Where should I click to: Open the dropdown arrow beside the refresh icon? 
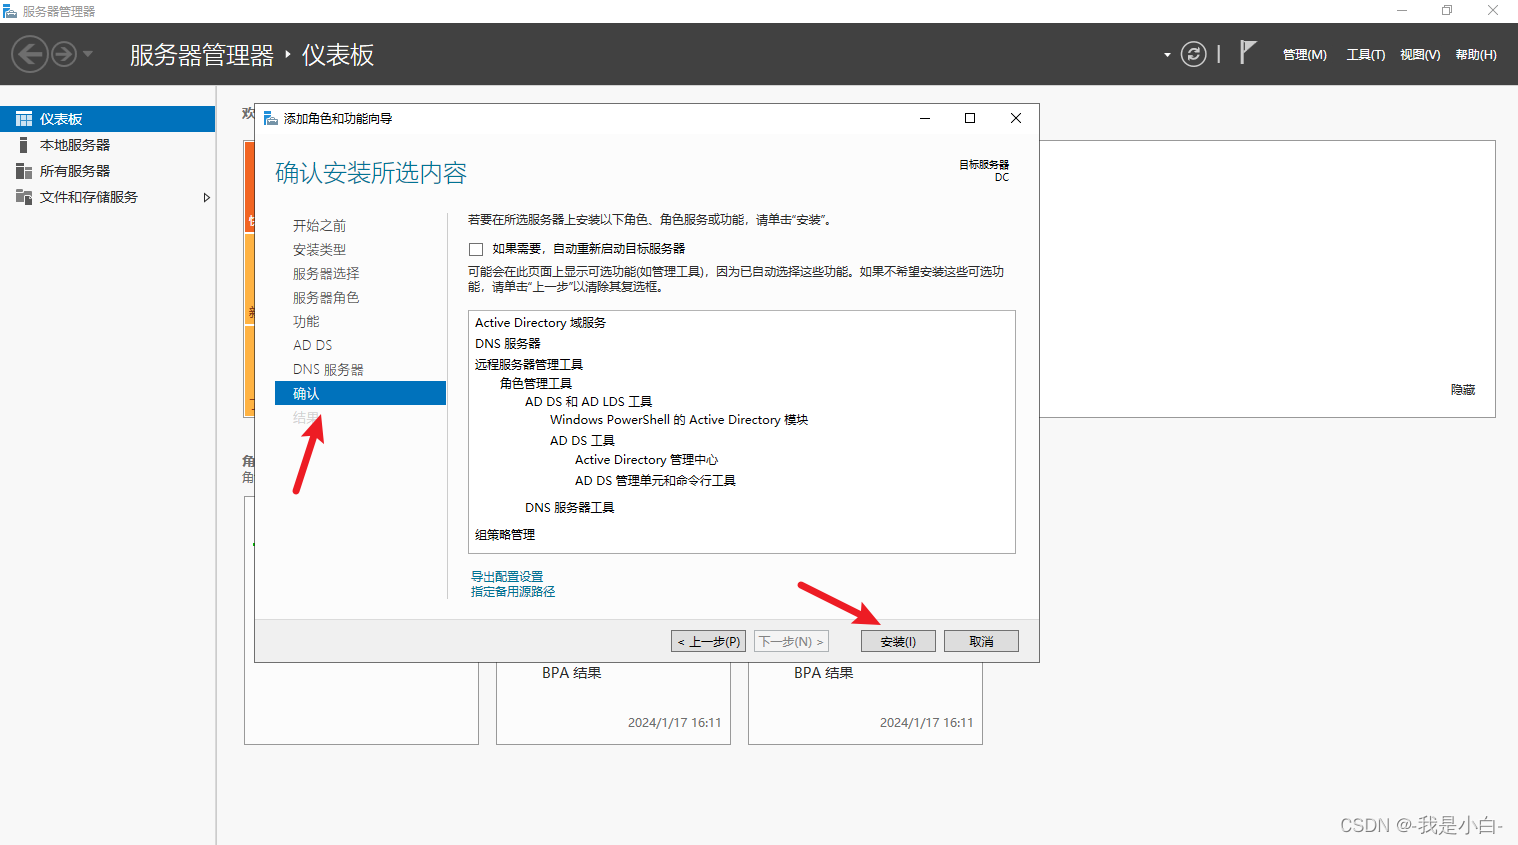1167,55
